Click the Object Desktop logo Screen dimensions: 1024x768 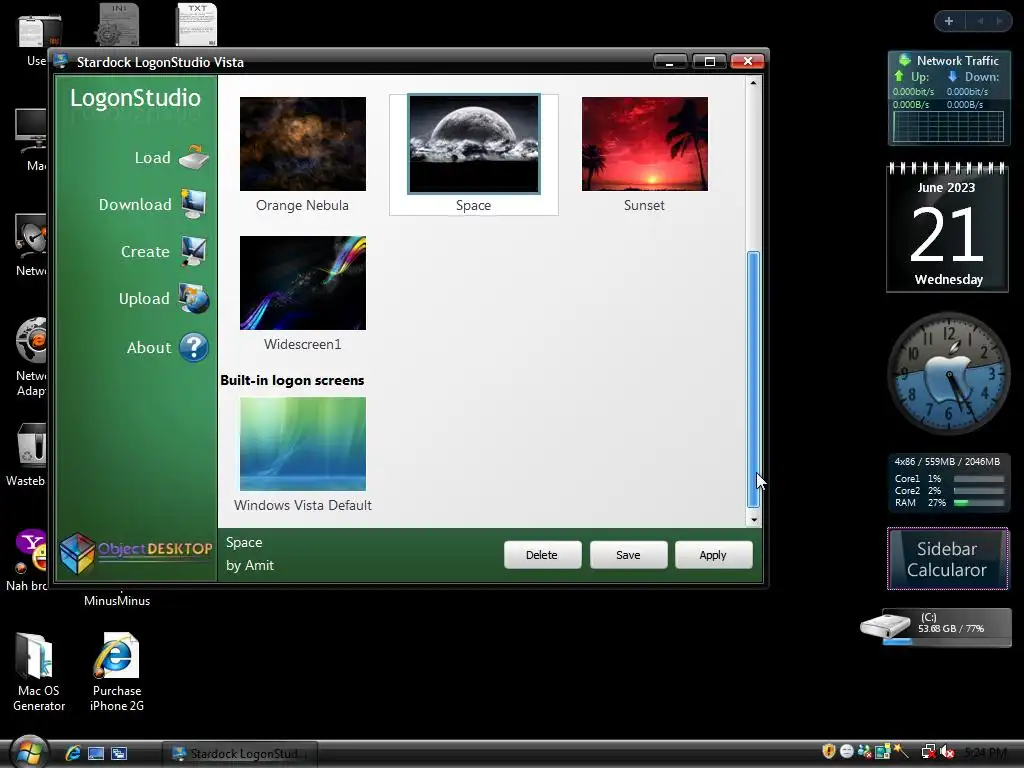[x=136, y=552]
